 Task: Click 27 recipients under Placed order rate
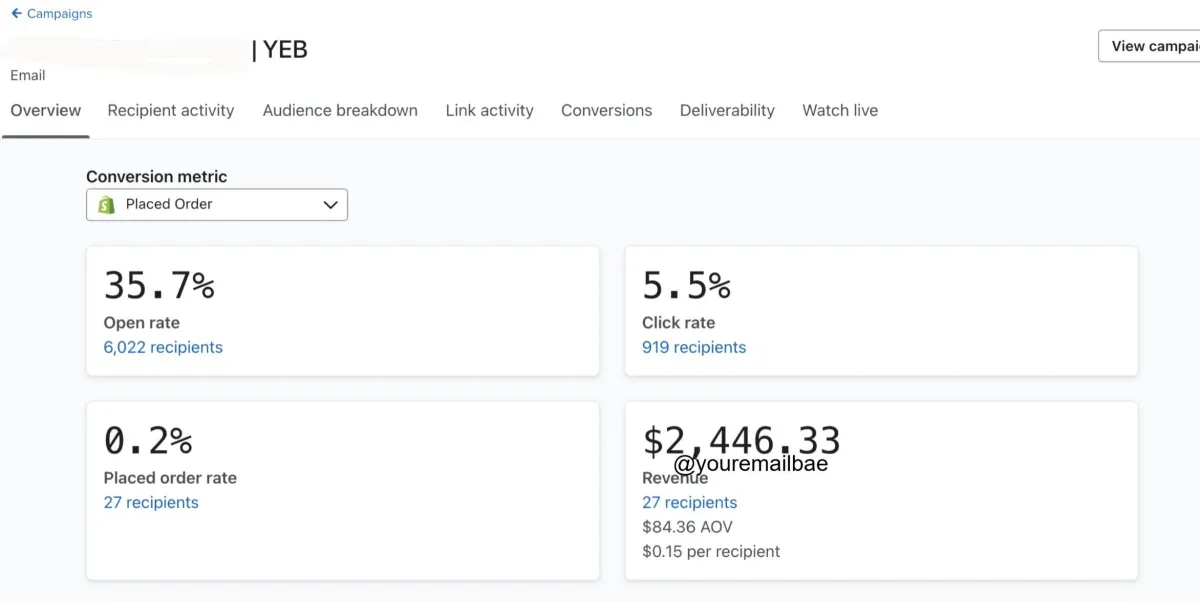point(151,503)
